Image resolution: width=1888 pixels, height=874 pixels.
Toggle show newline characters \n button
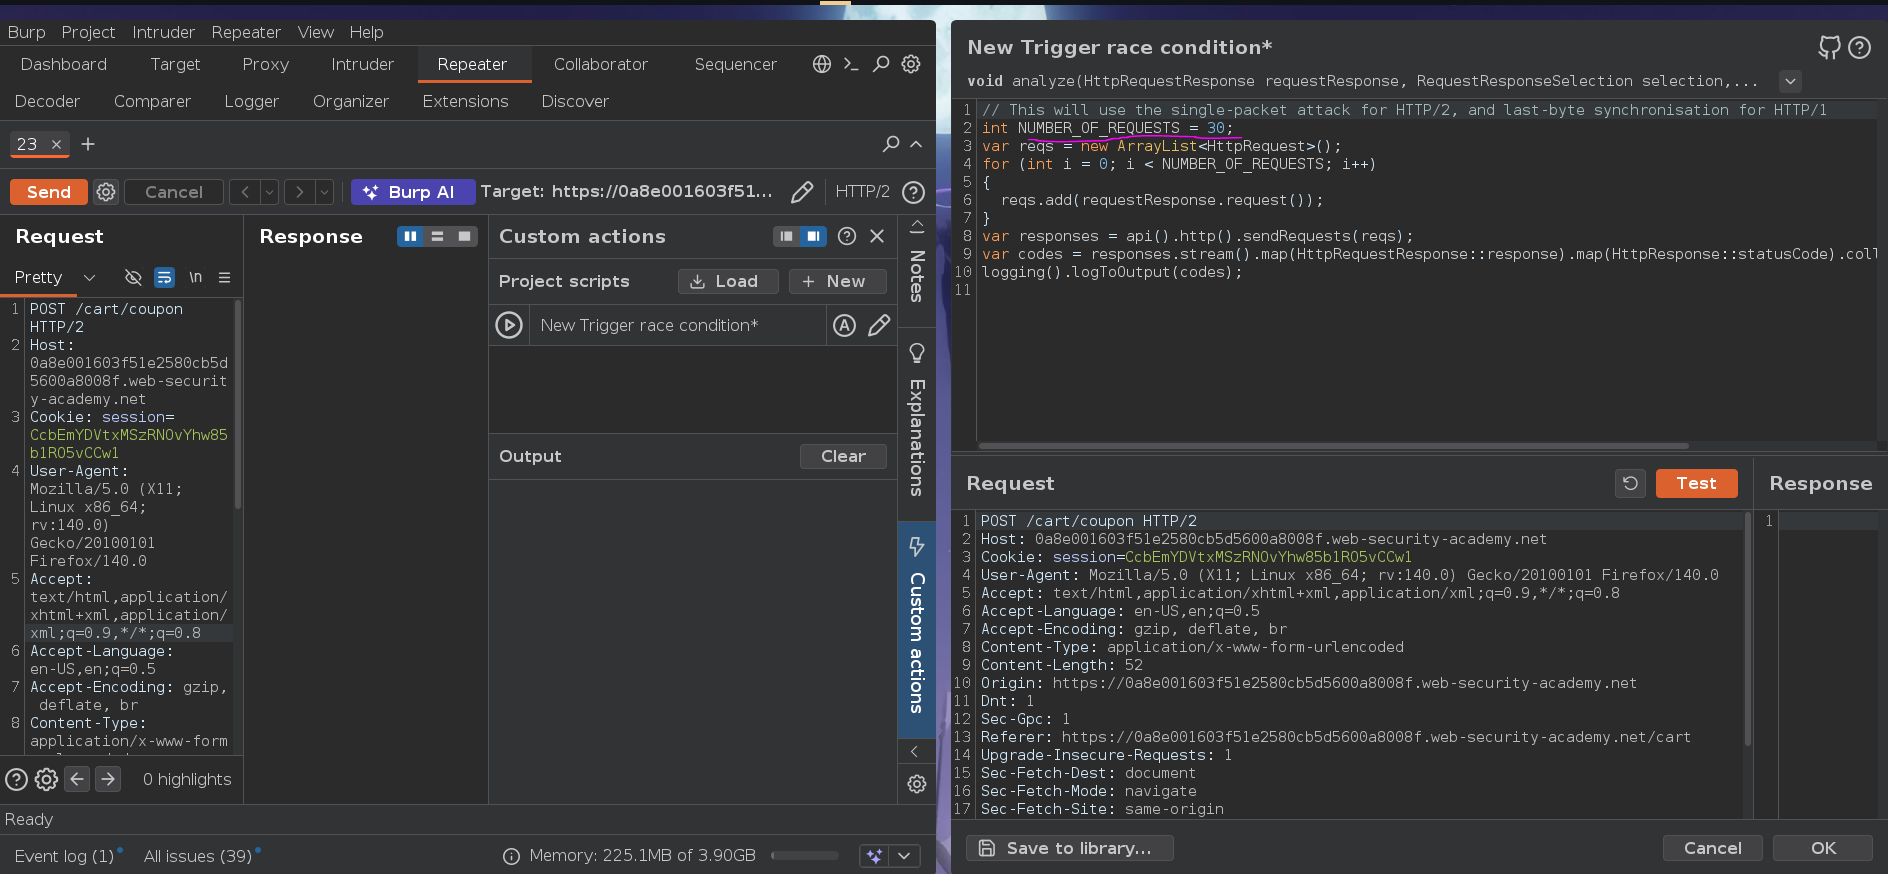(196, 277)
